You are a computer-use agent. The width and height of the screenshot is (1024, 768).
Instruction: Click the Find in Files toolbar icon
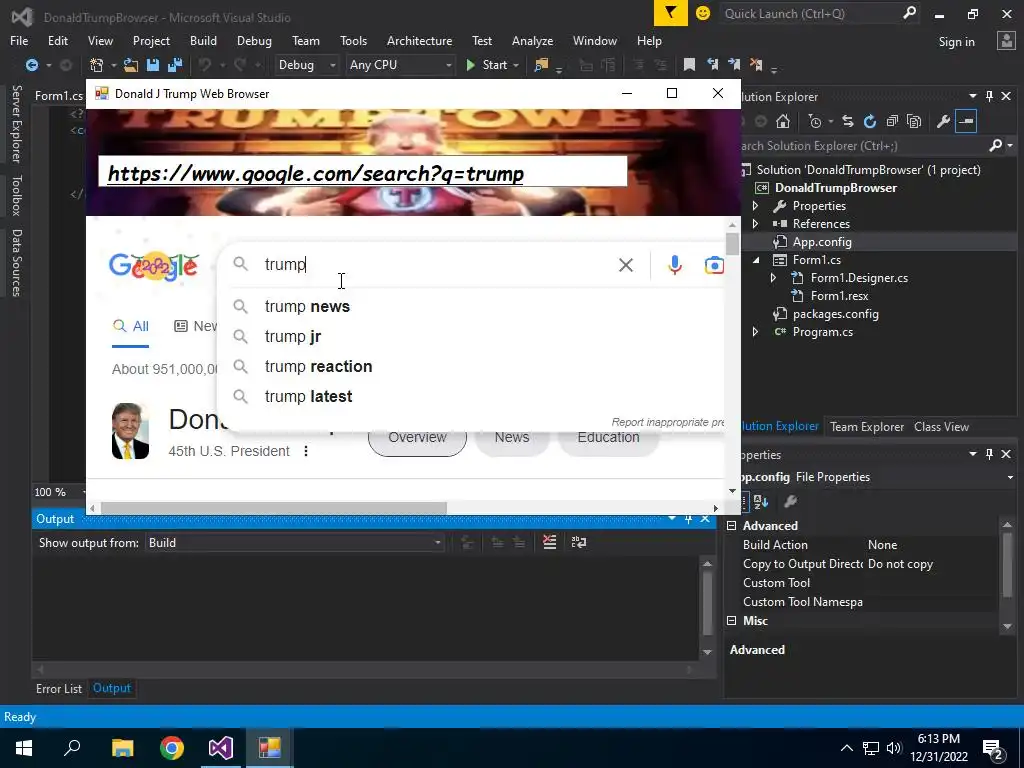[541, 65]
